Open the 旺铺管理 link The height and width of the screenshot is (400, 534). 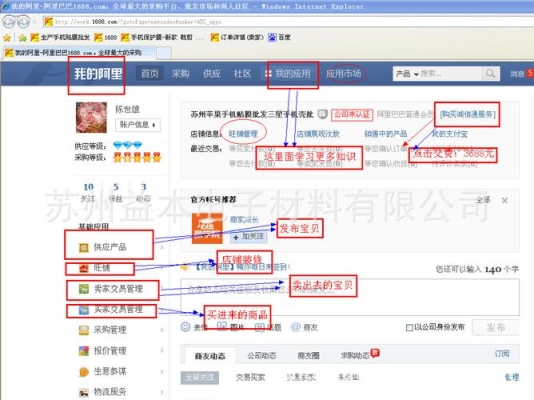pos(243,134)
